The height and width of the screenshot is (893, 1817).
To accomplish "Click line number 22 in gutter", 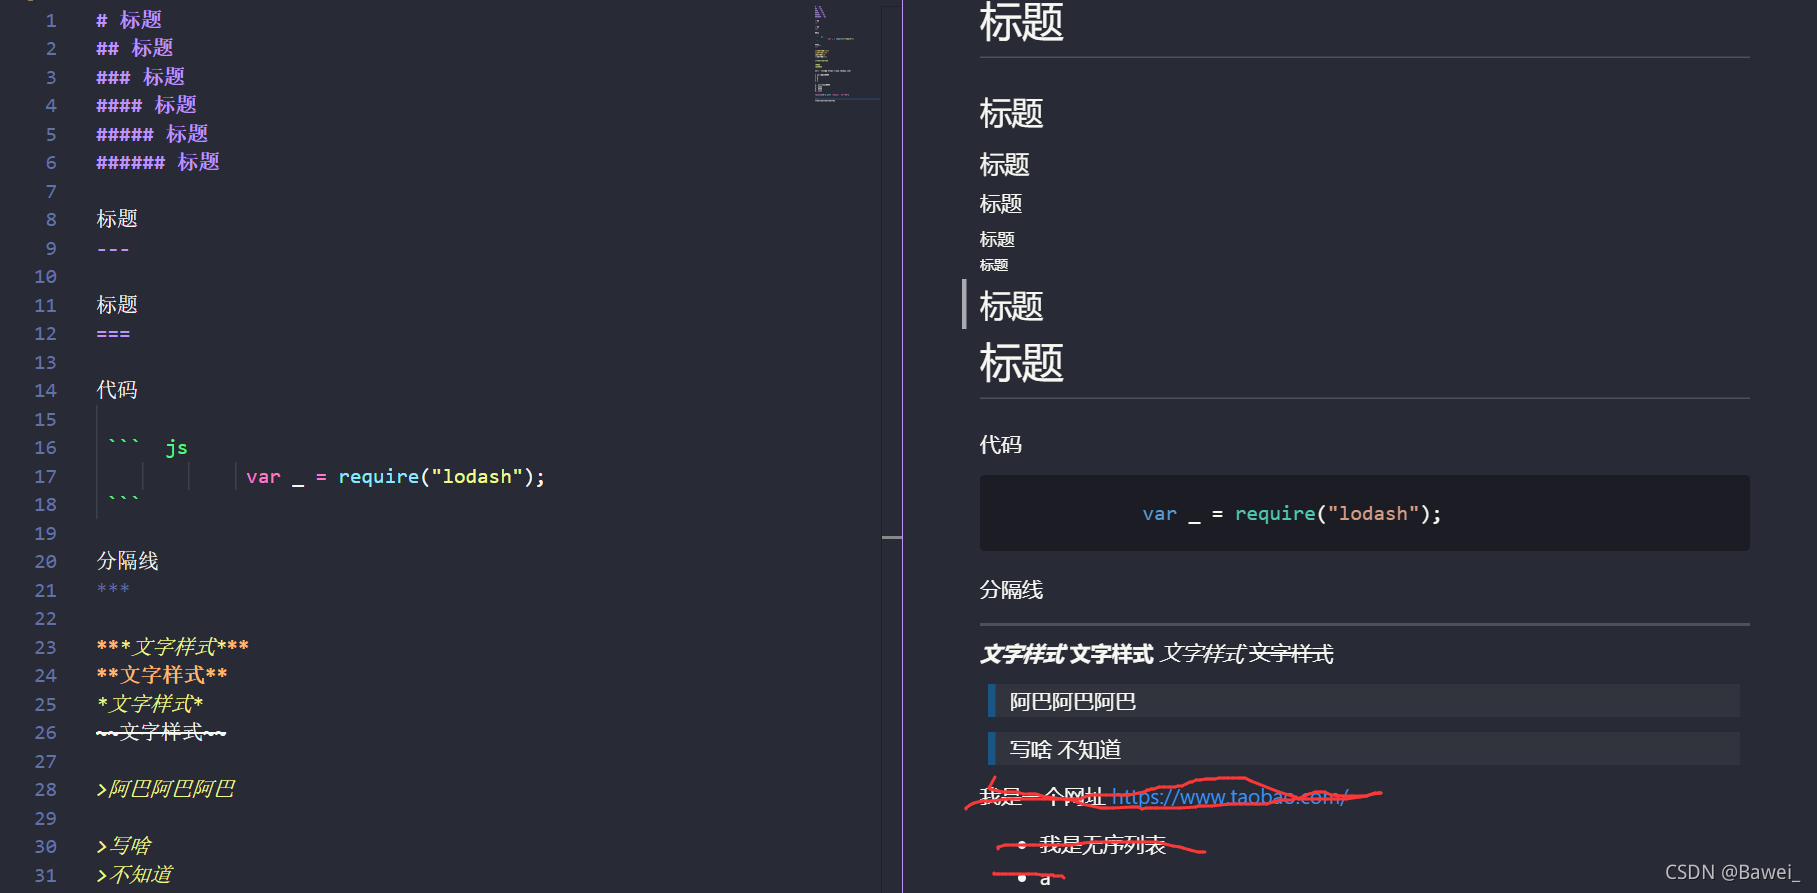I will (46, 619).
